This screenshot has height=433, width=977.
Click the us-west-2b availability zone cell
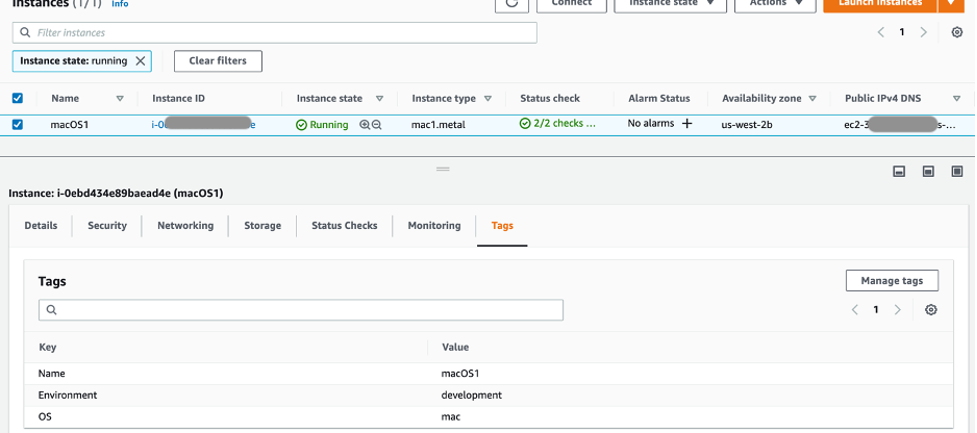click(x=747, y=125)
